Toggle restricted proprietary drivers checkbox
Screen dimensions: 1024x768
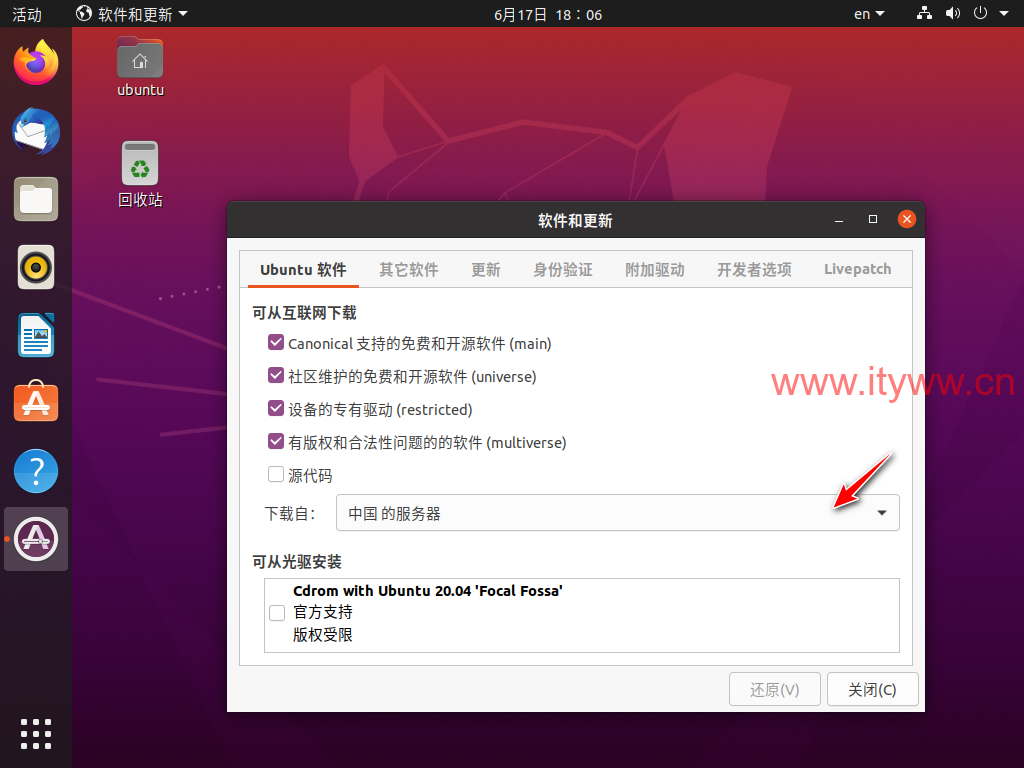point(276,408)
